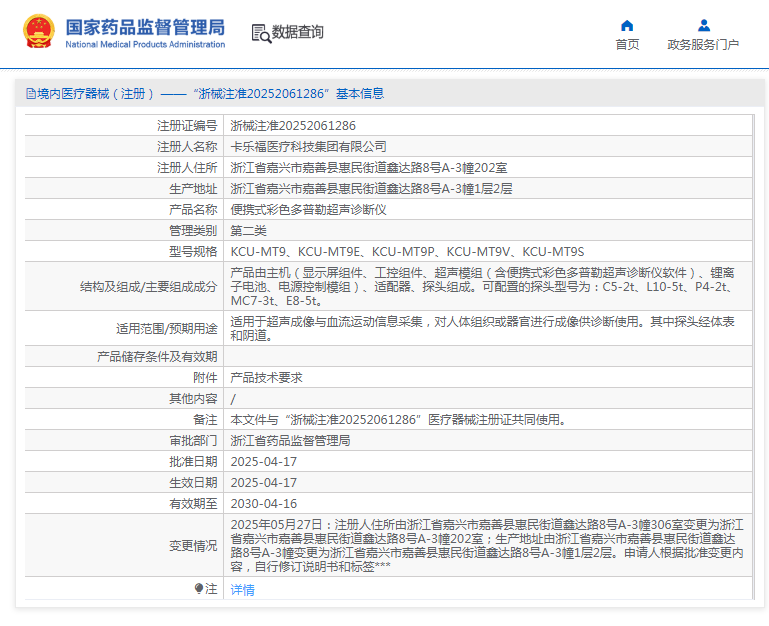Viewport: 769px width, 626px height.
Task: Click the home house icon
Action: pos(627,25)
